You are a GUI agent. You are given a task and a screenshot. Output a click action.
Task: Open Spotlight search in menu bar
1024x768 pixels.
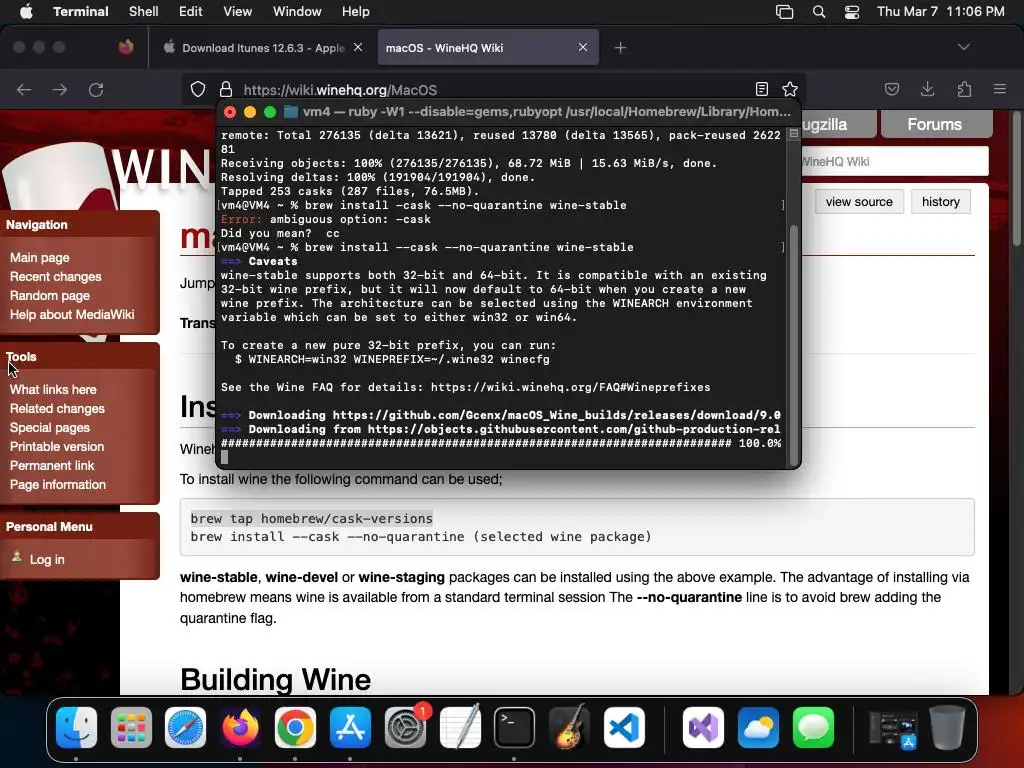click(818, 12)
